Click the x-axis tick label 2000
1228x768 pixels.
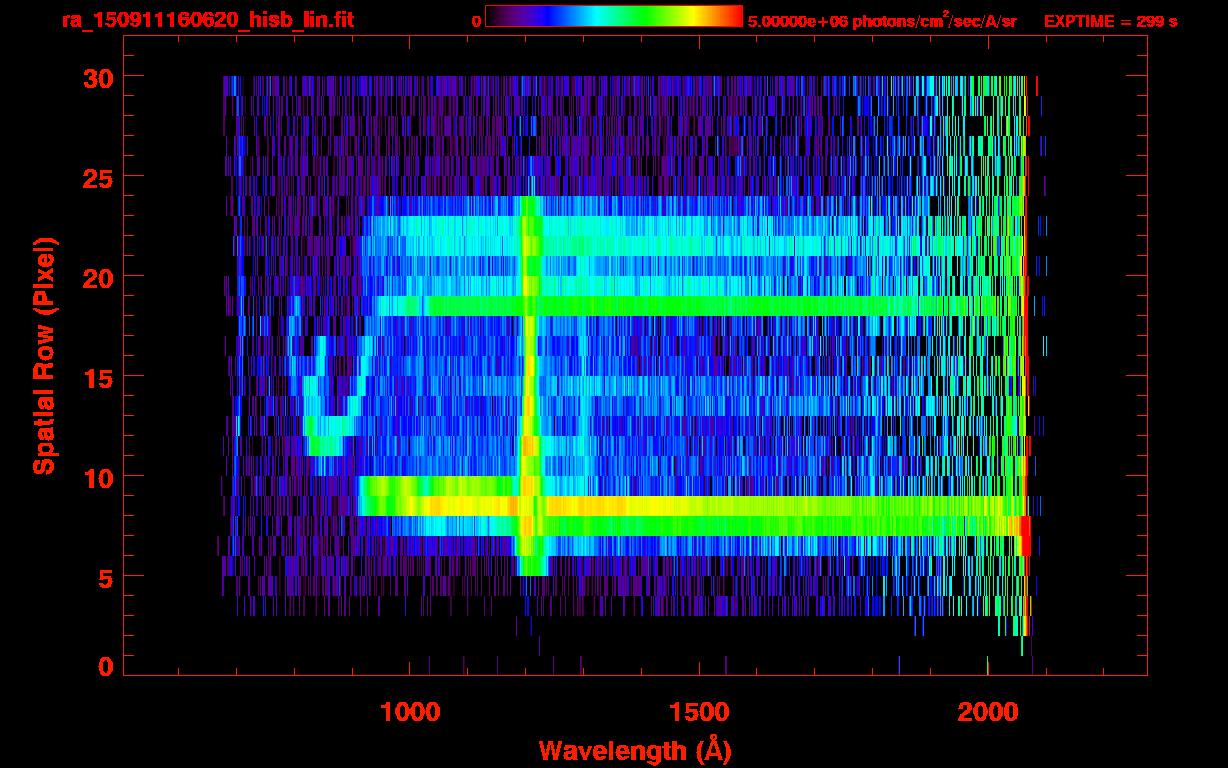(987, 712)
